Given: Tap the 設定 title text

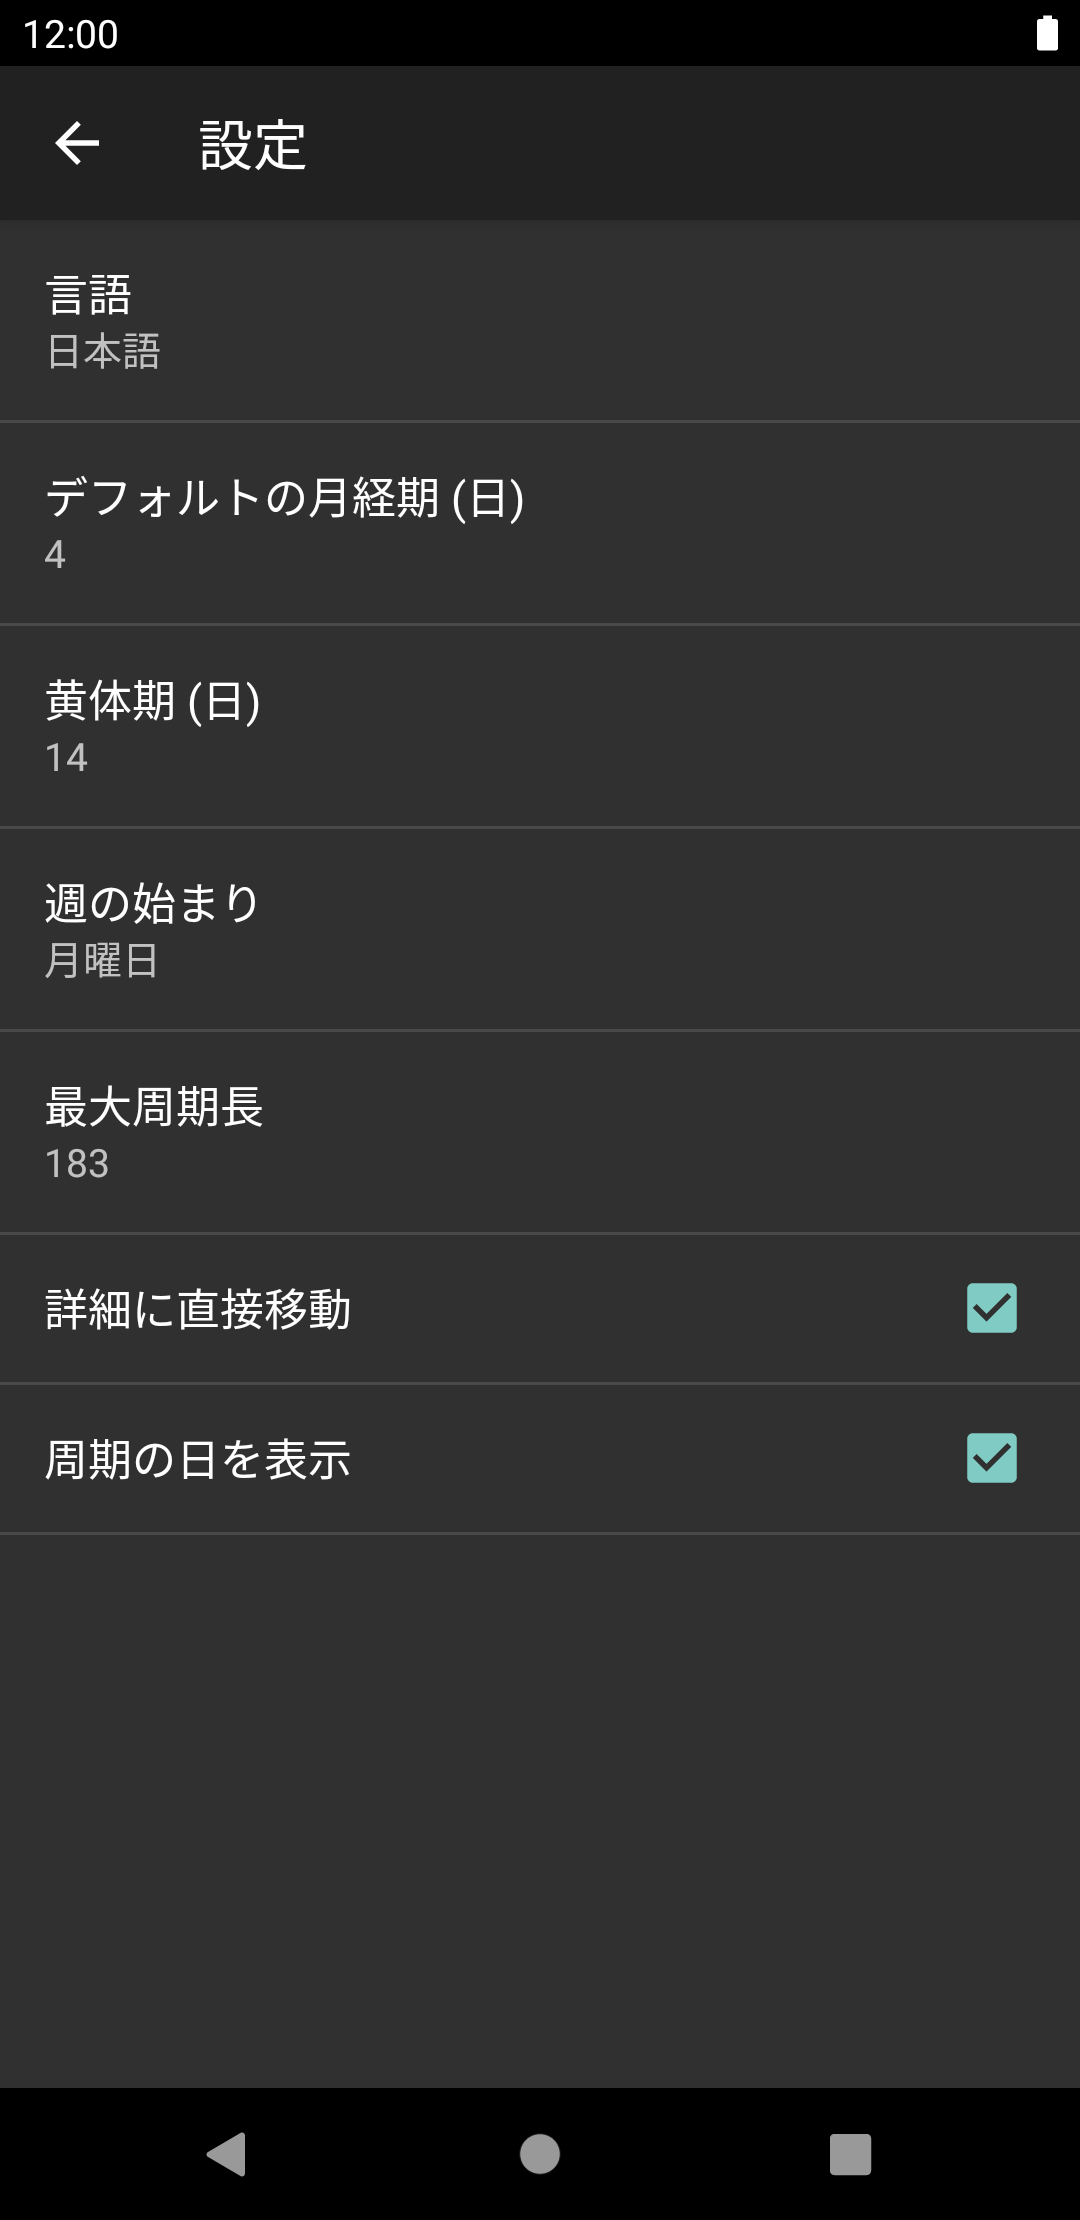Looking at the screenshot, I should [x=253, y=145].
